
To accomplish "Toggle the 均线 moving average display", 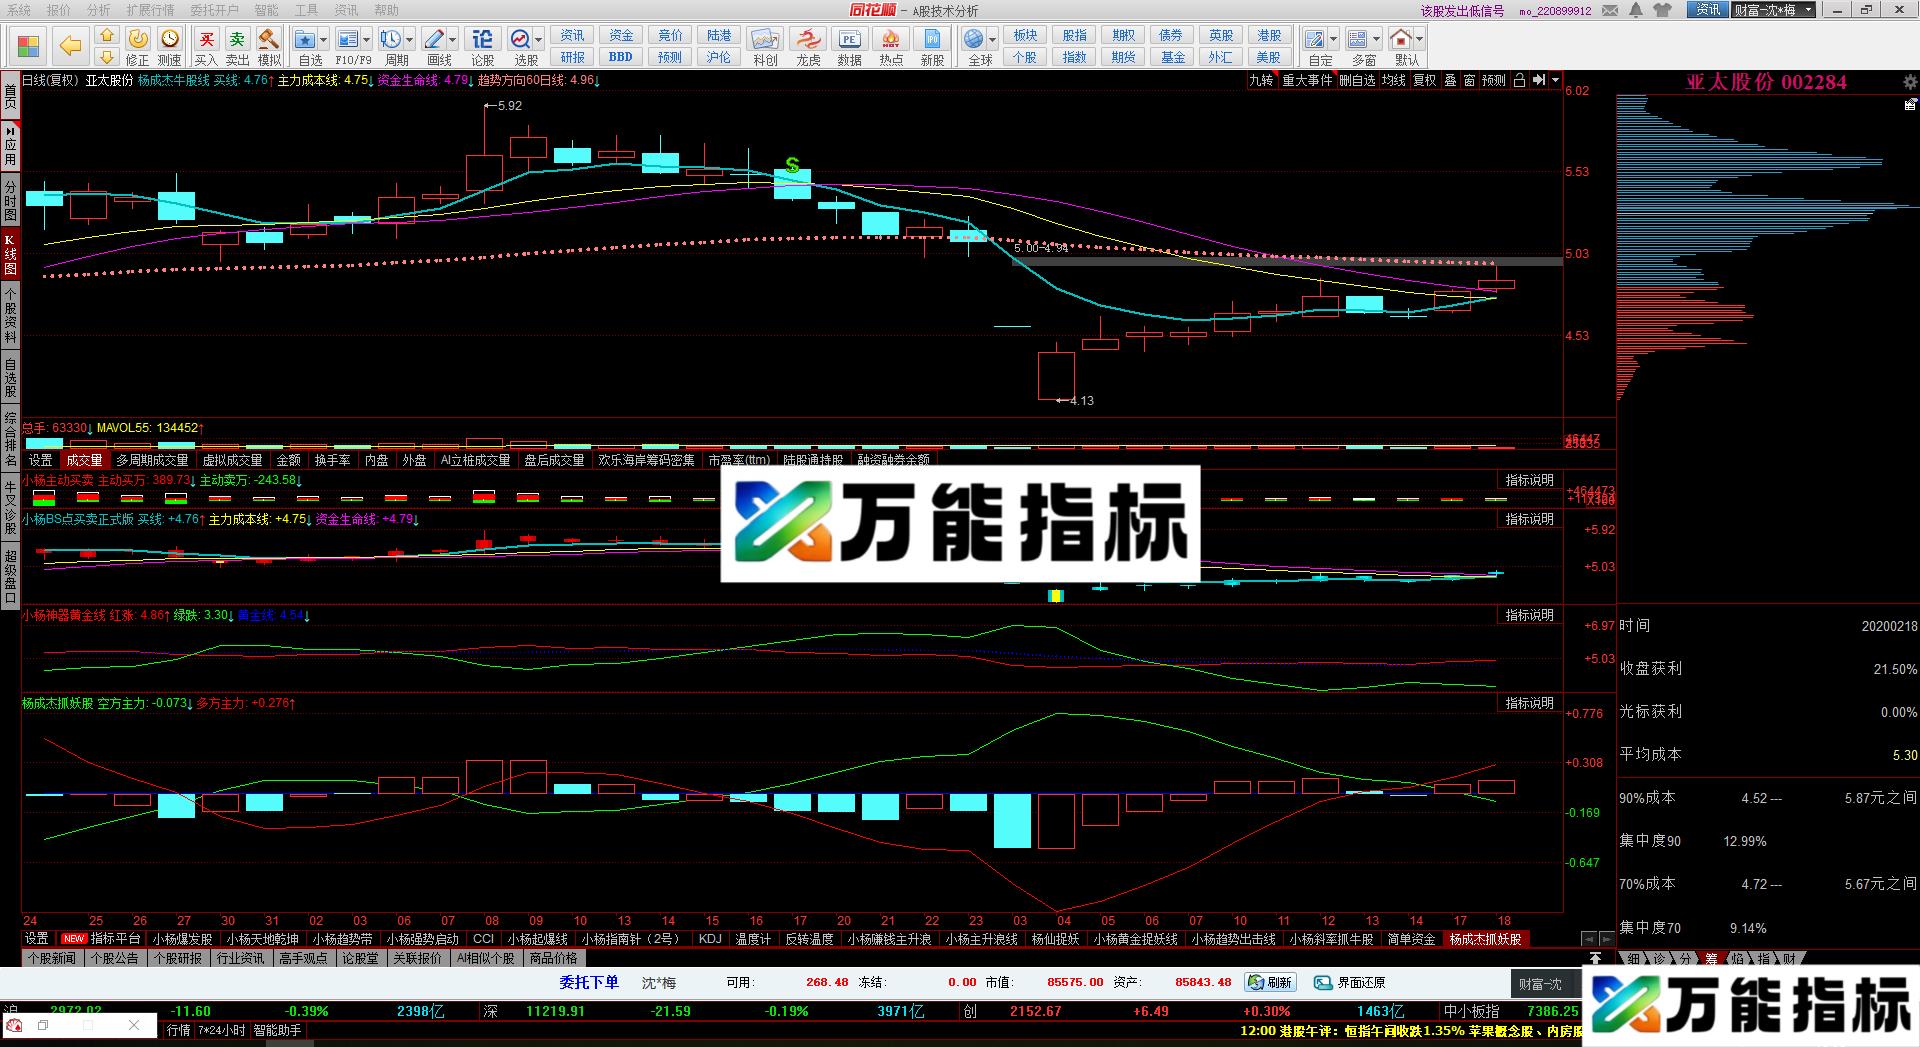I will coord(1393,80).
